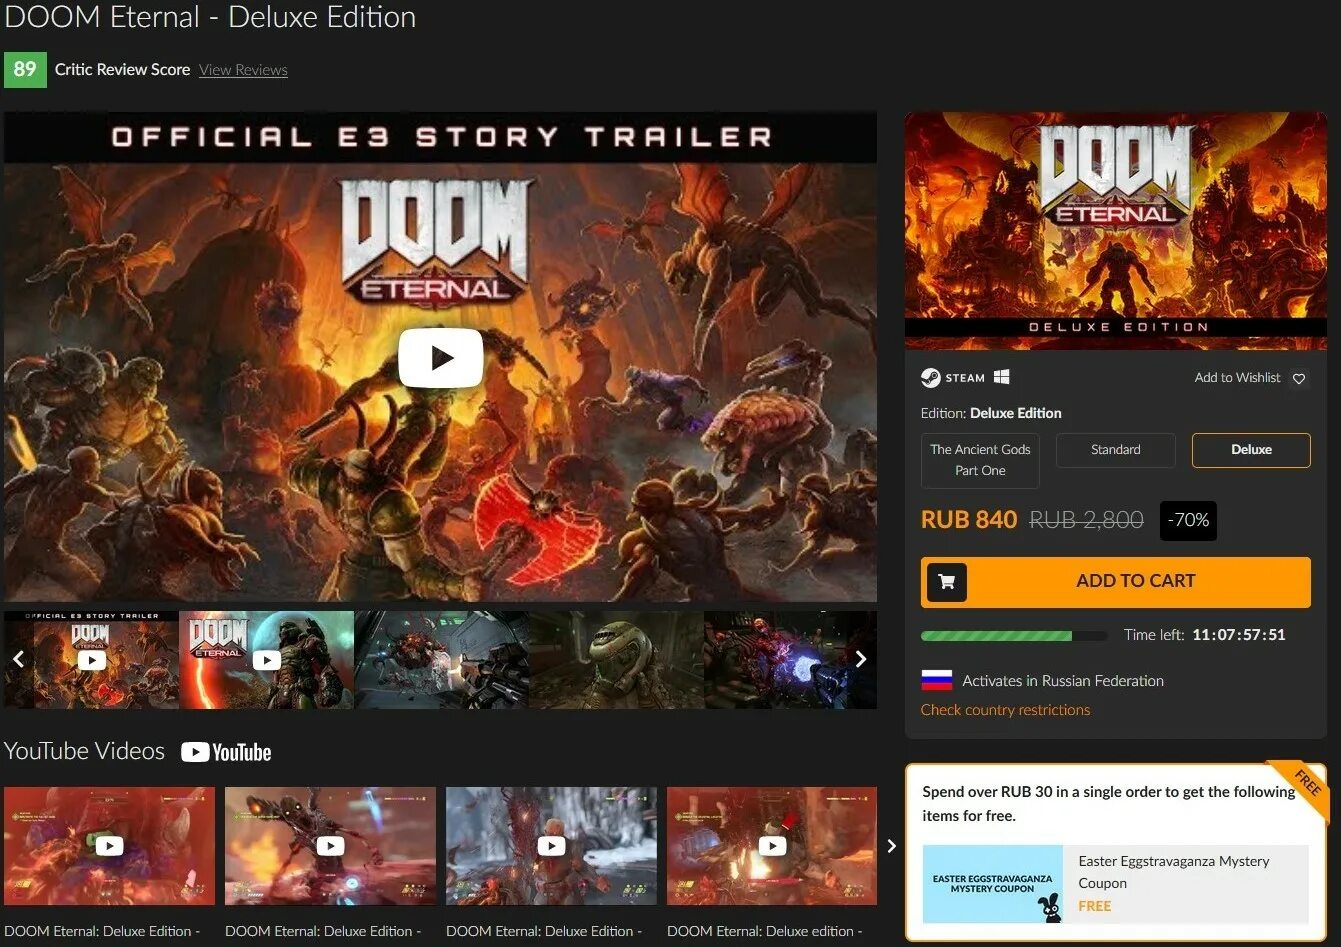
Task: Open Check country restrictions link
Action: point(1005,710)
